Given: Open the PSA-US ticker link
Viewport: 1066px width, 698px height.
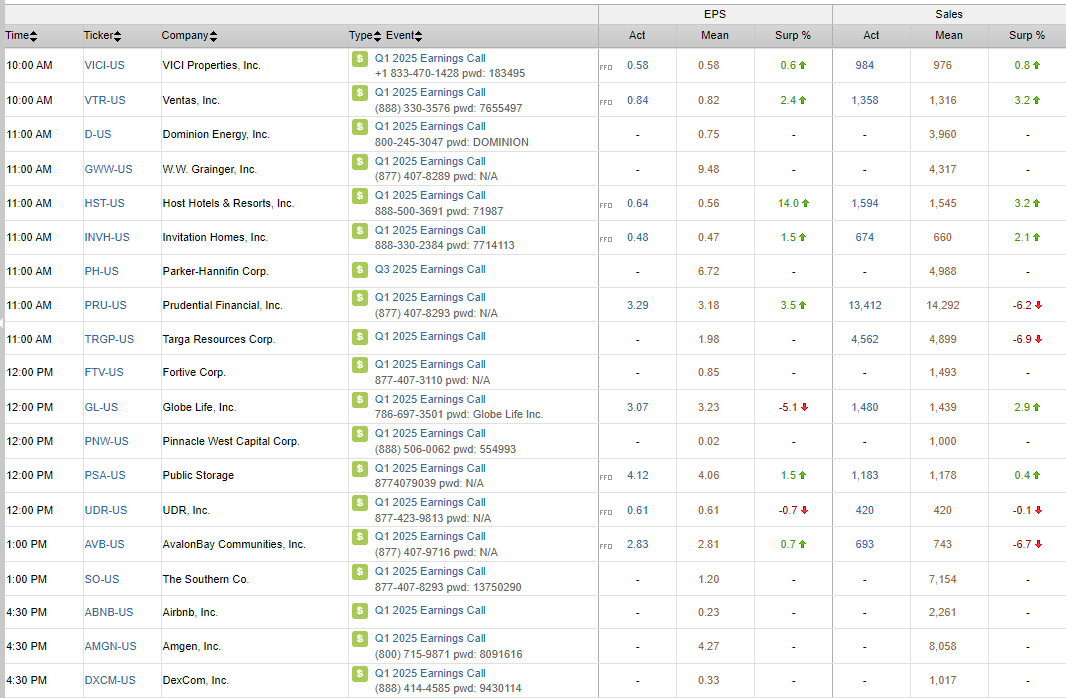Looking at the screenshot, I should click(x=105, y=475).
